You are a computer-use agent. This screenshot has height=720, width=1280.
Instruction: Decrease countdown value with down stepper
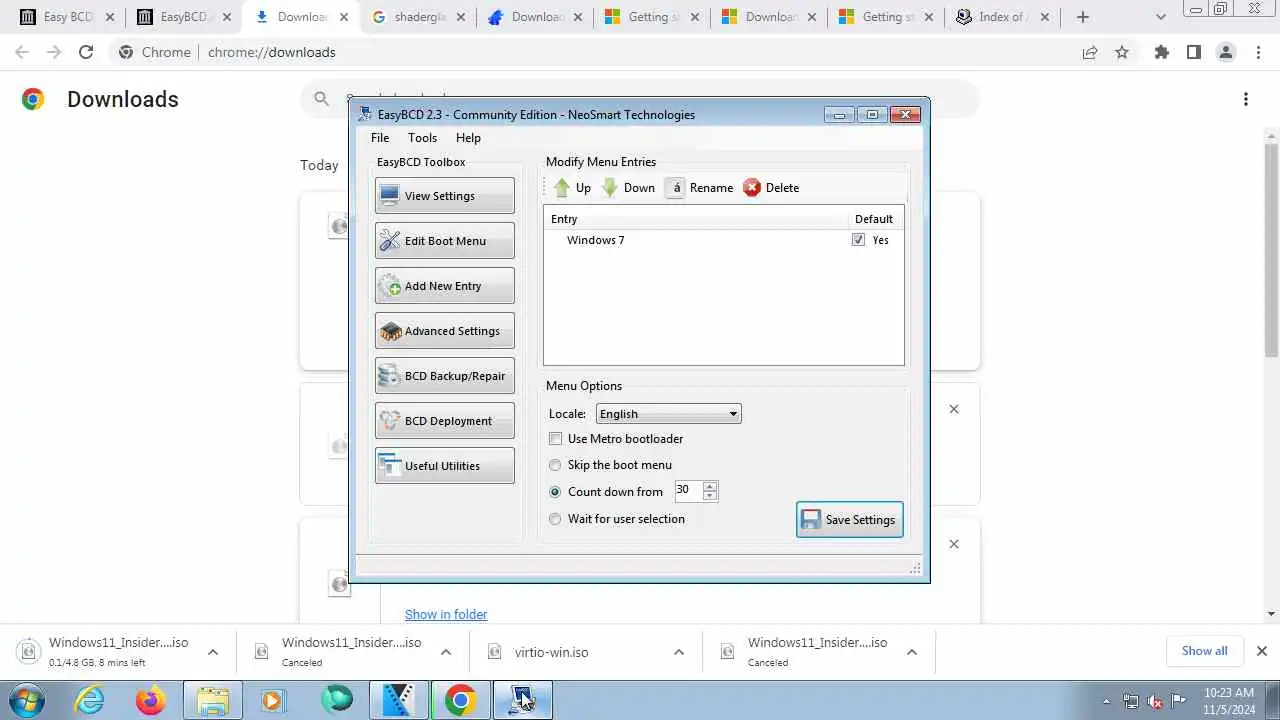pyautogui.click(x=710, y=495)
